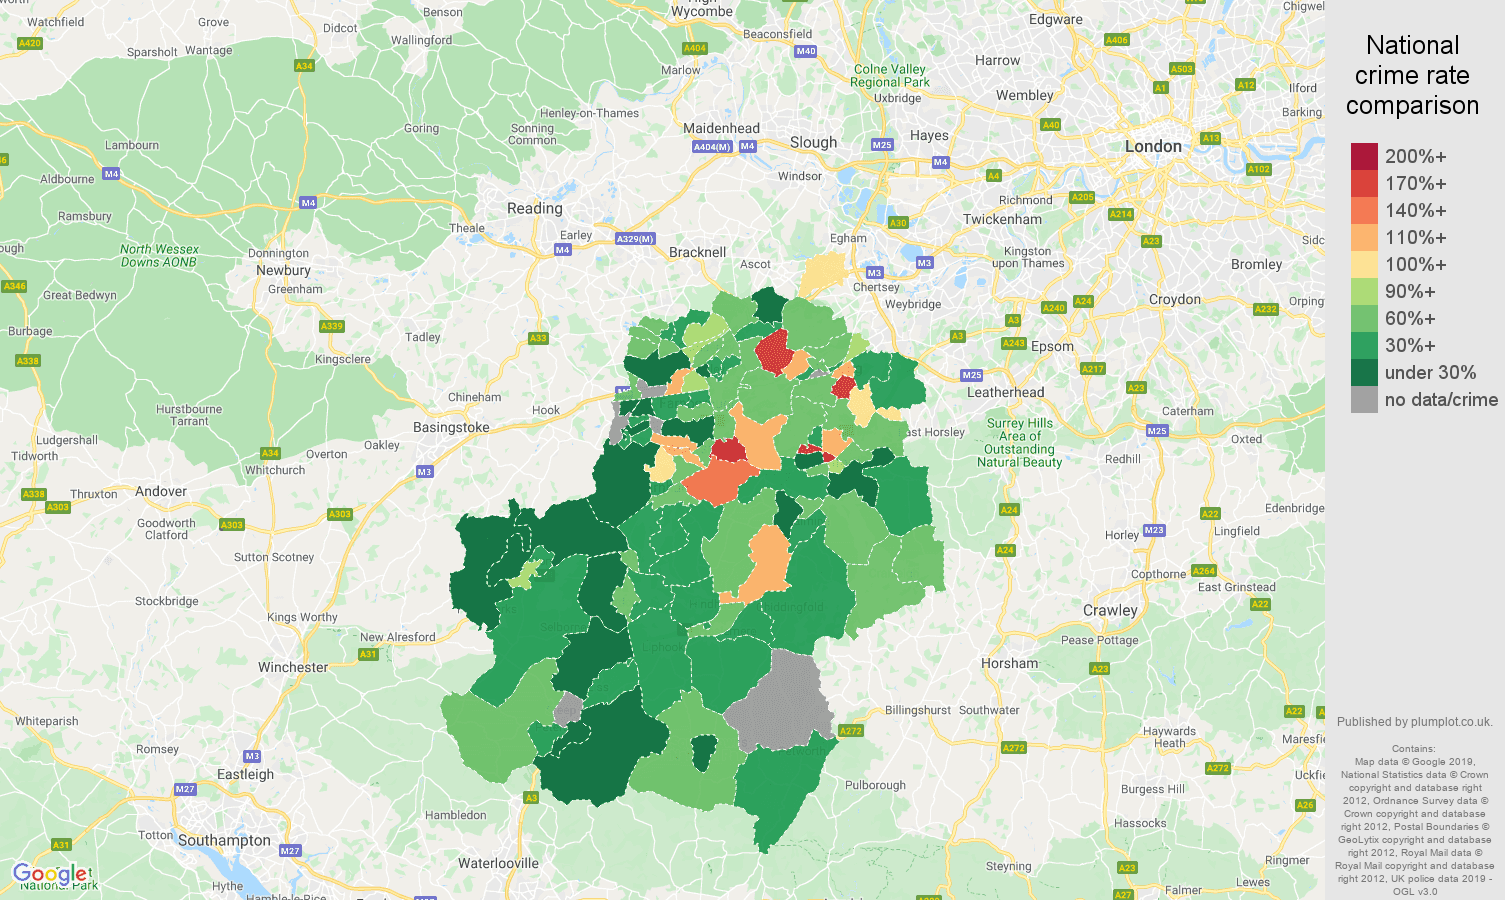Click the 170%+ legend color swatch
The width and height of the screenshot is (1505, 900).
pos(1364,184)
